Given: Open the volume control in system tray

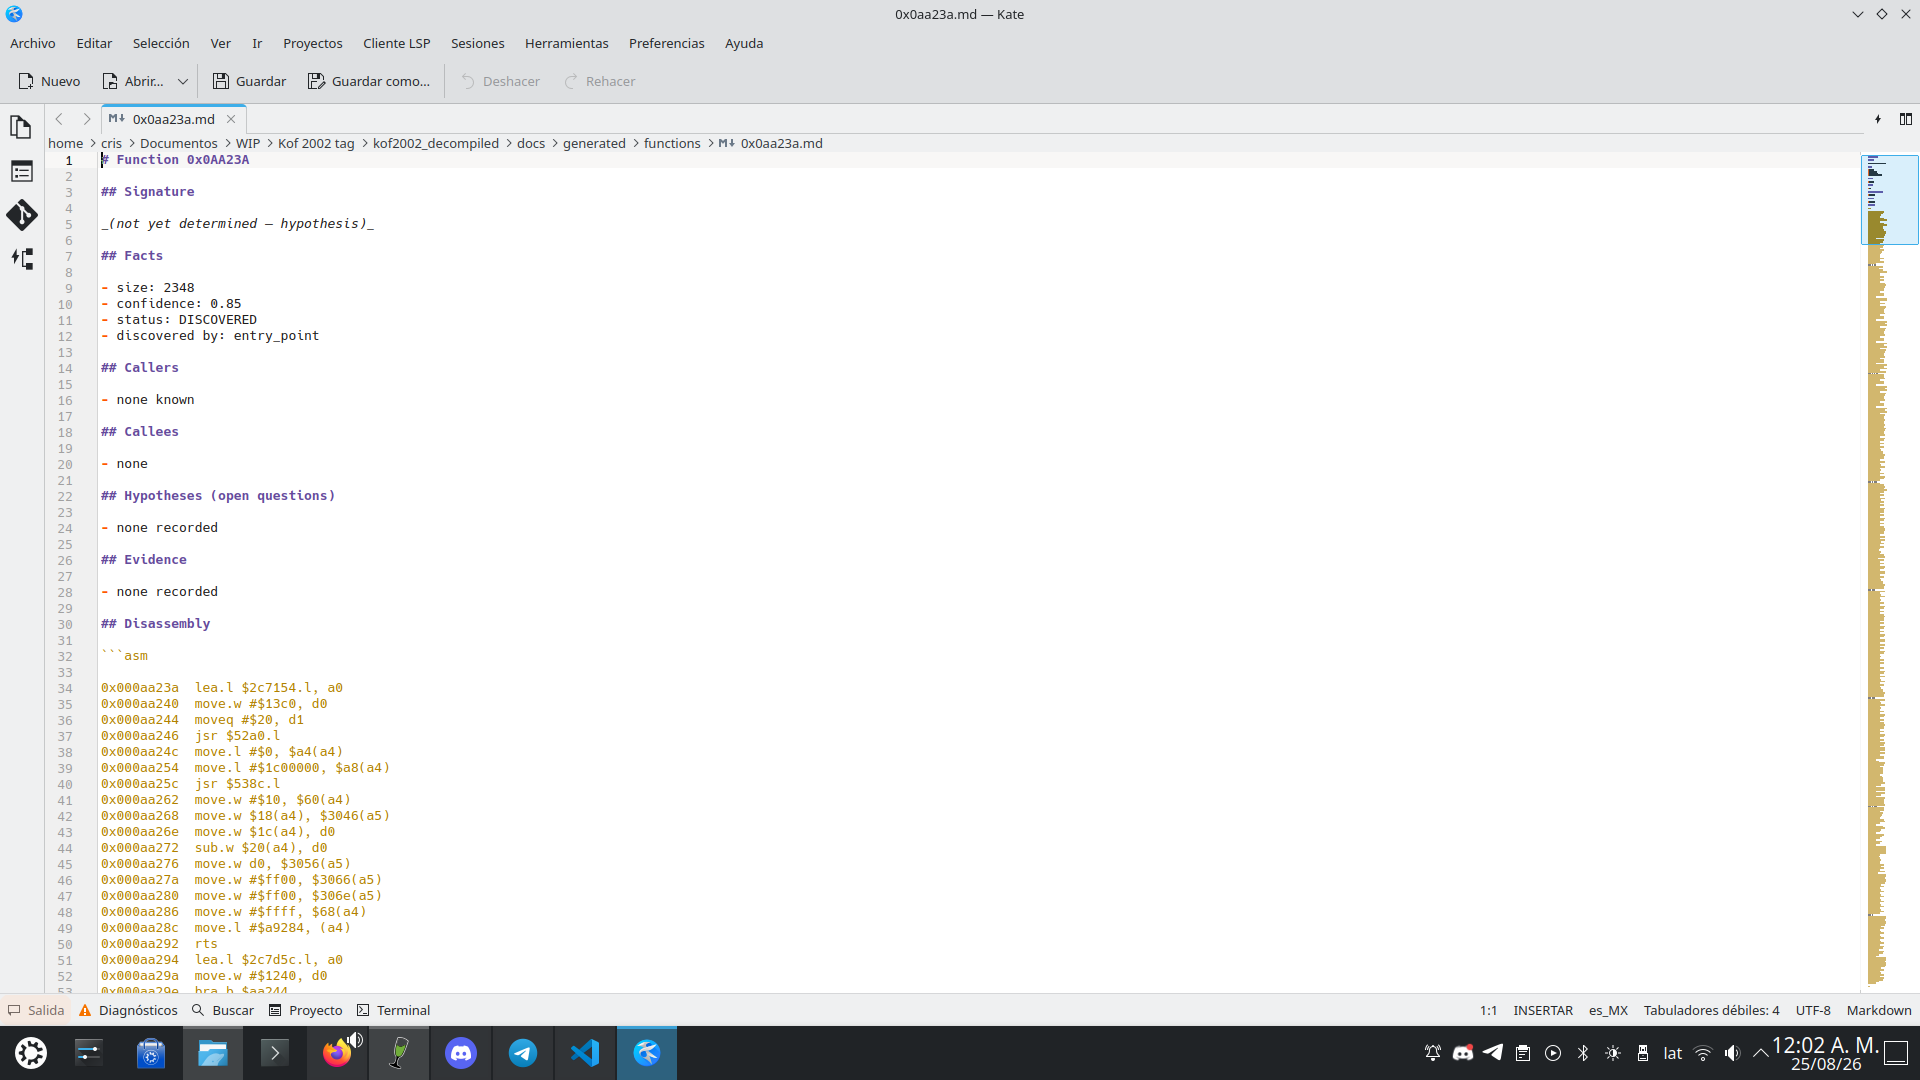Looking at the screenshot, I should pos(1733,1053).
